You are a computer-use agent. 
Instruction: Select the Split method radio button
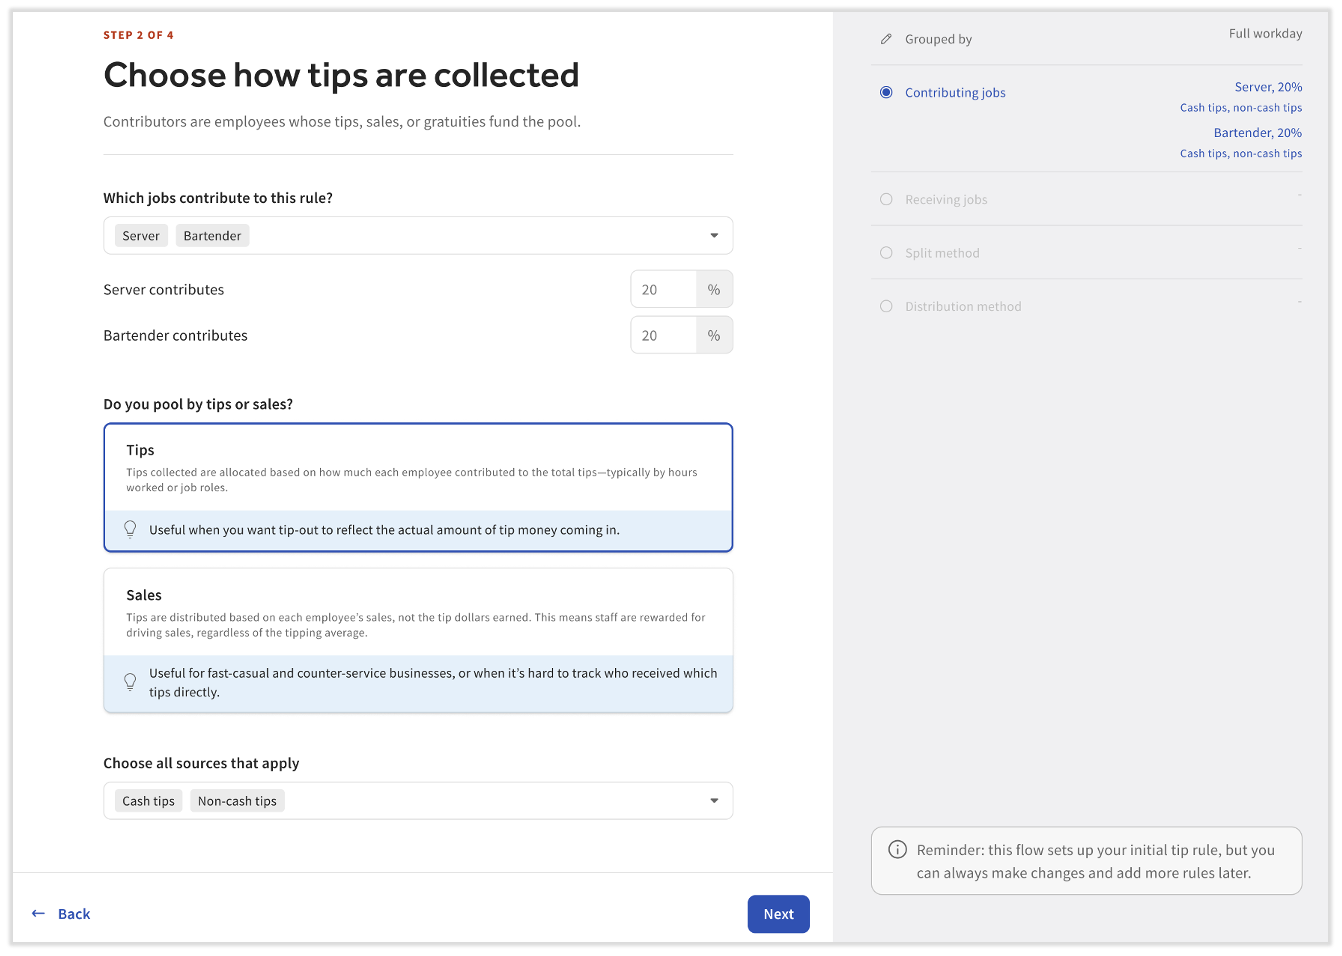pos(886,253)
